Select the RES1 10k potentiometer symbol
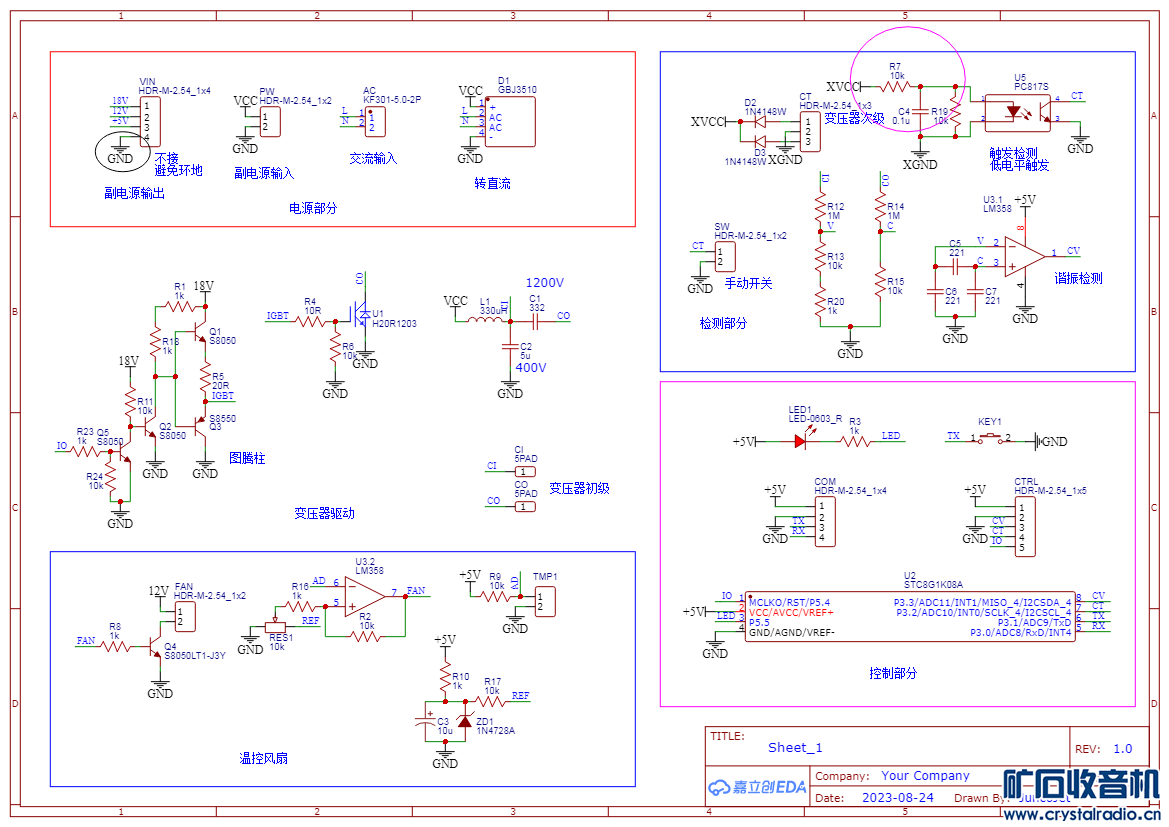 pyautogui.click(x=275, y=626)
